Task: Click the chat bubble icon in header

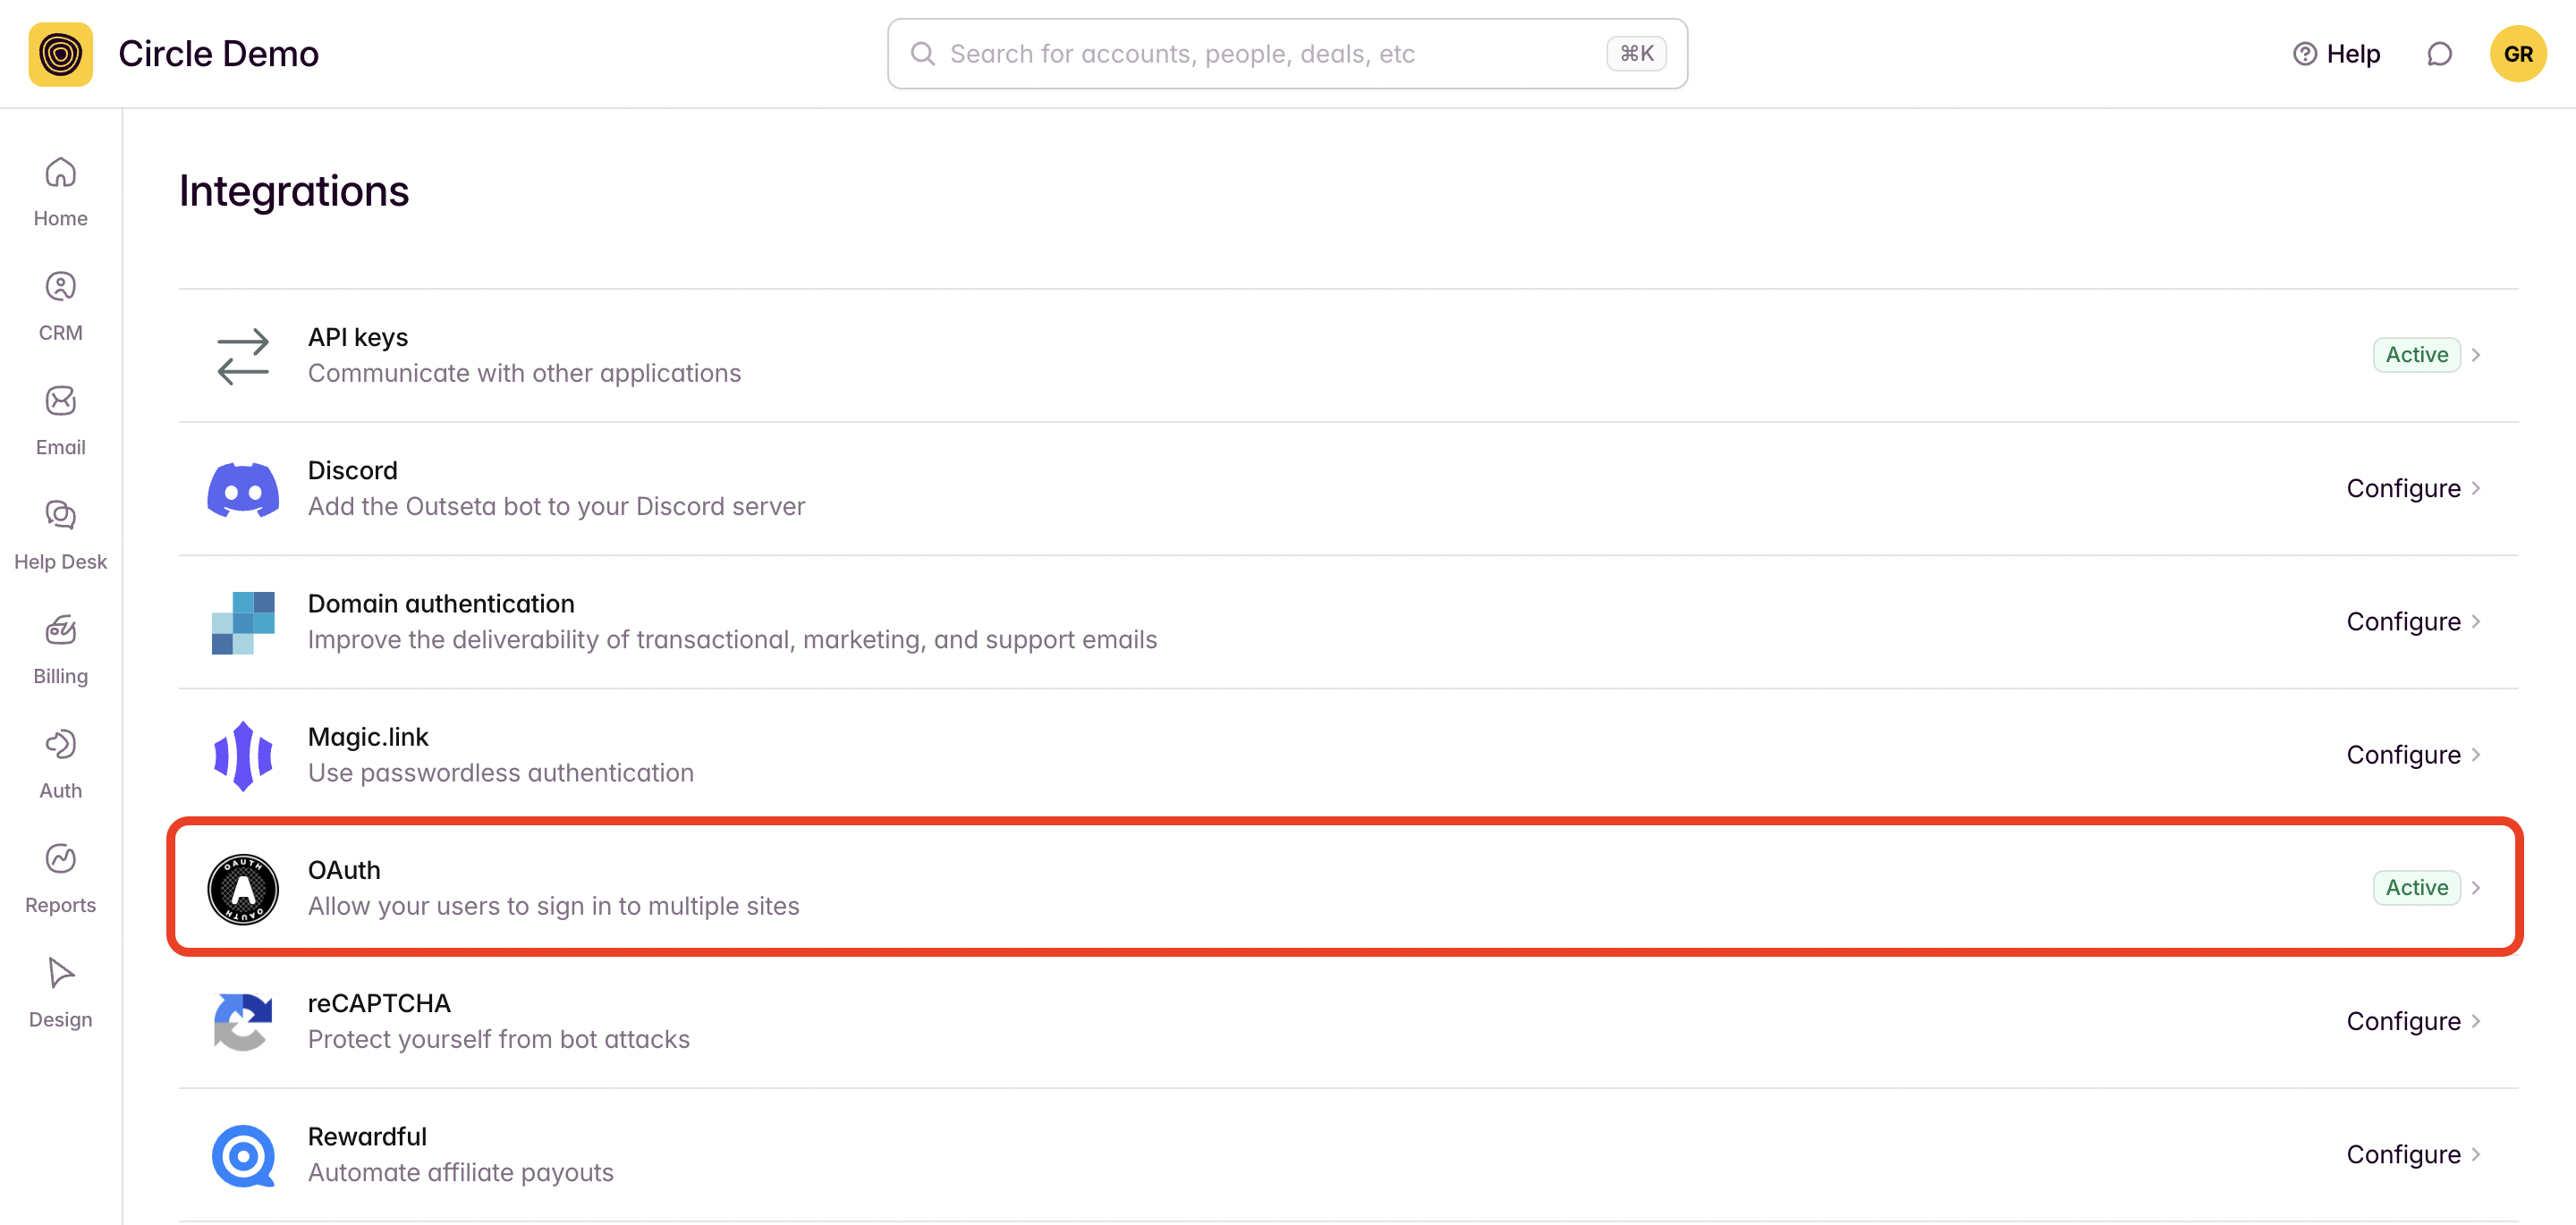Action: pos(2439,54)
